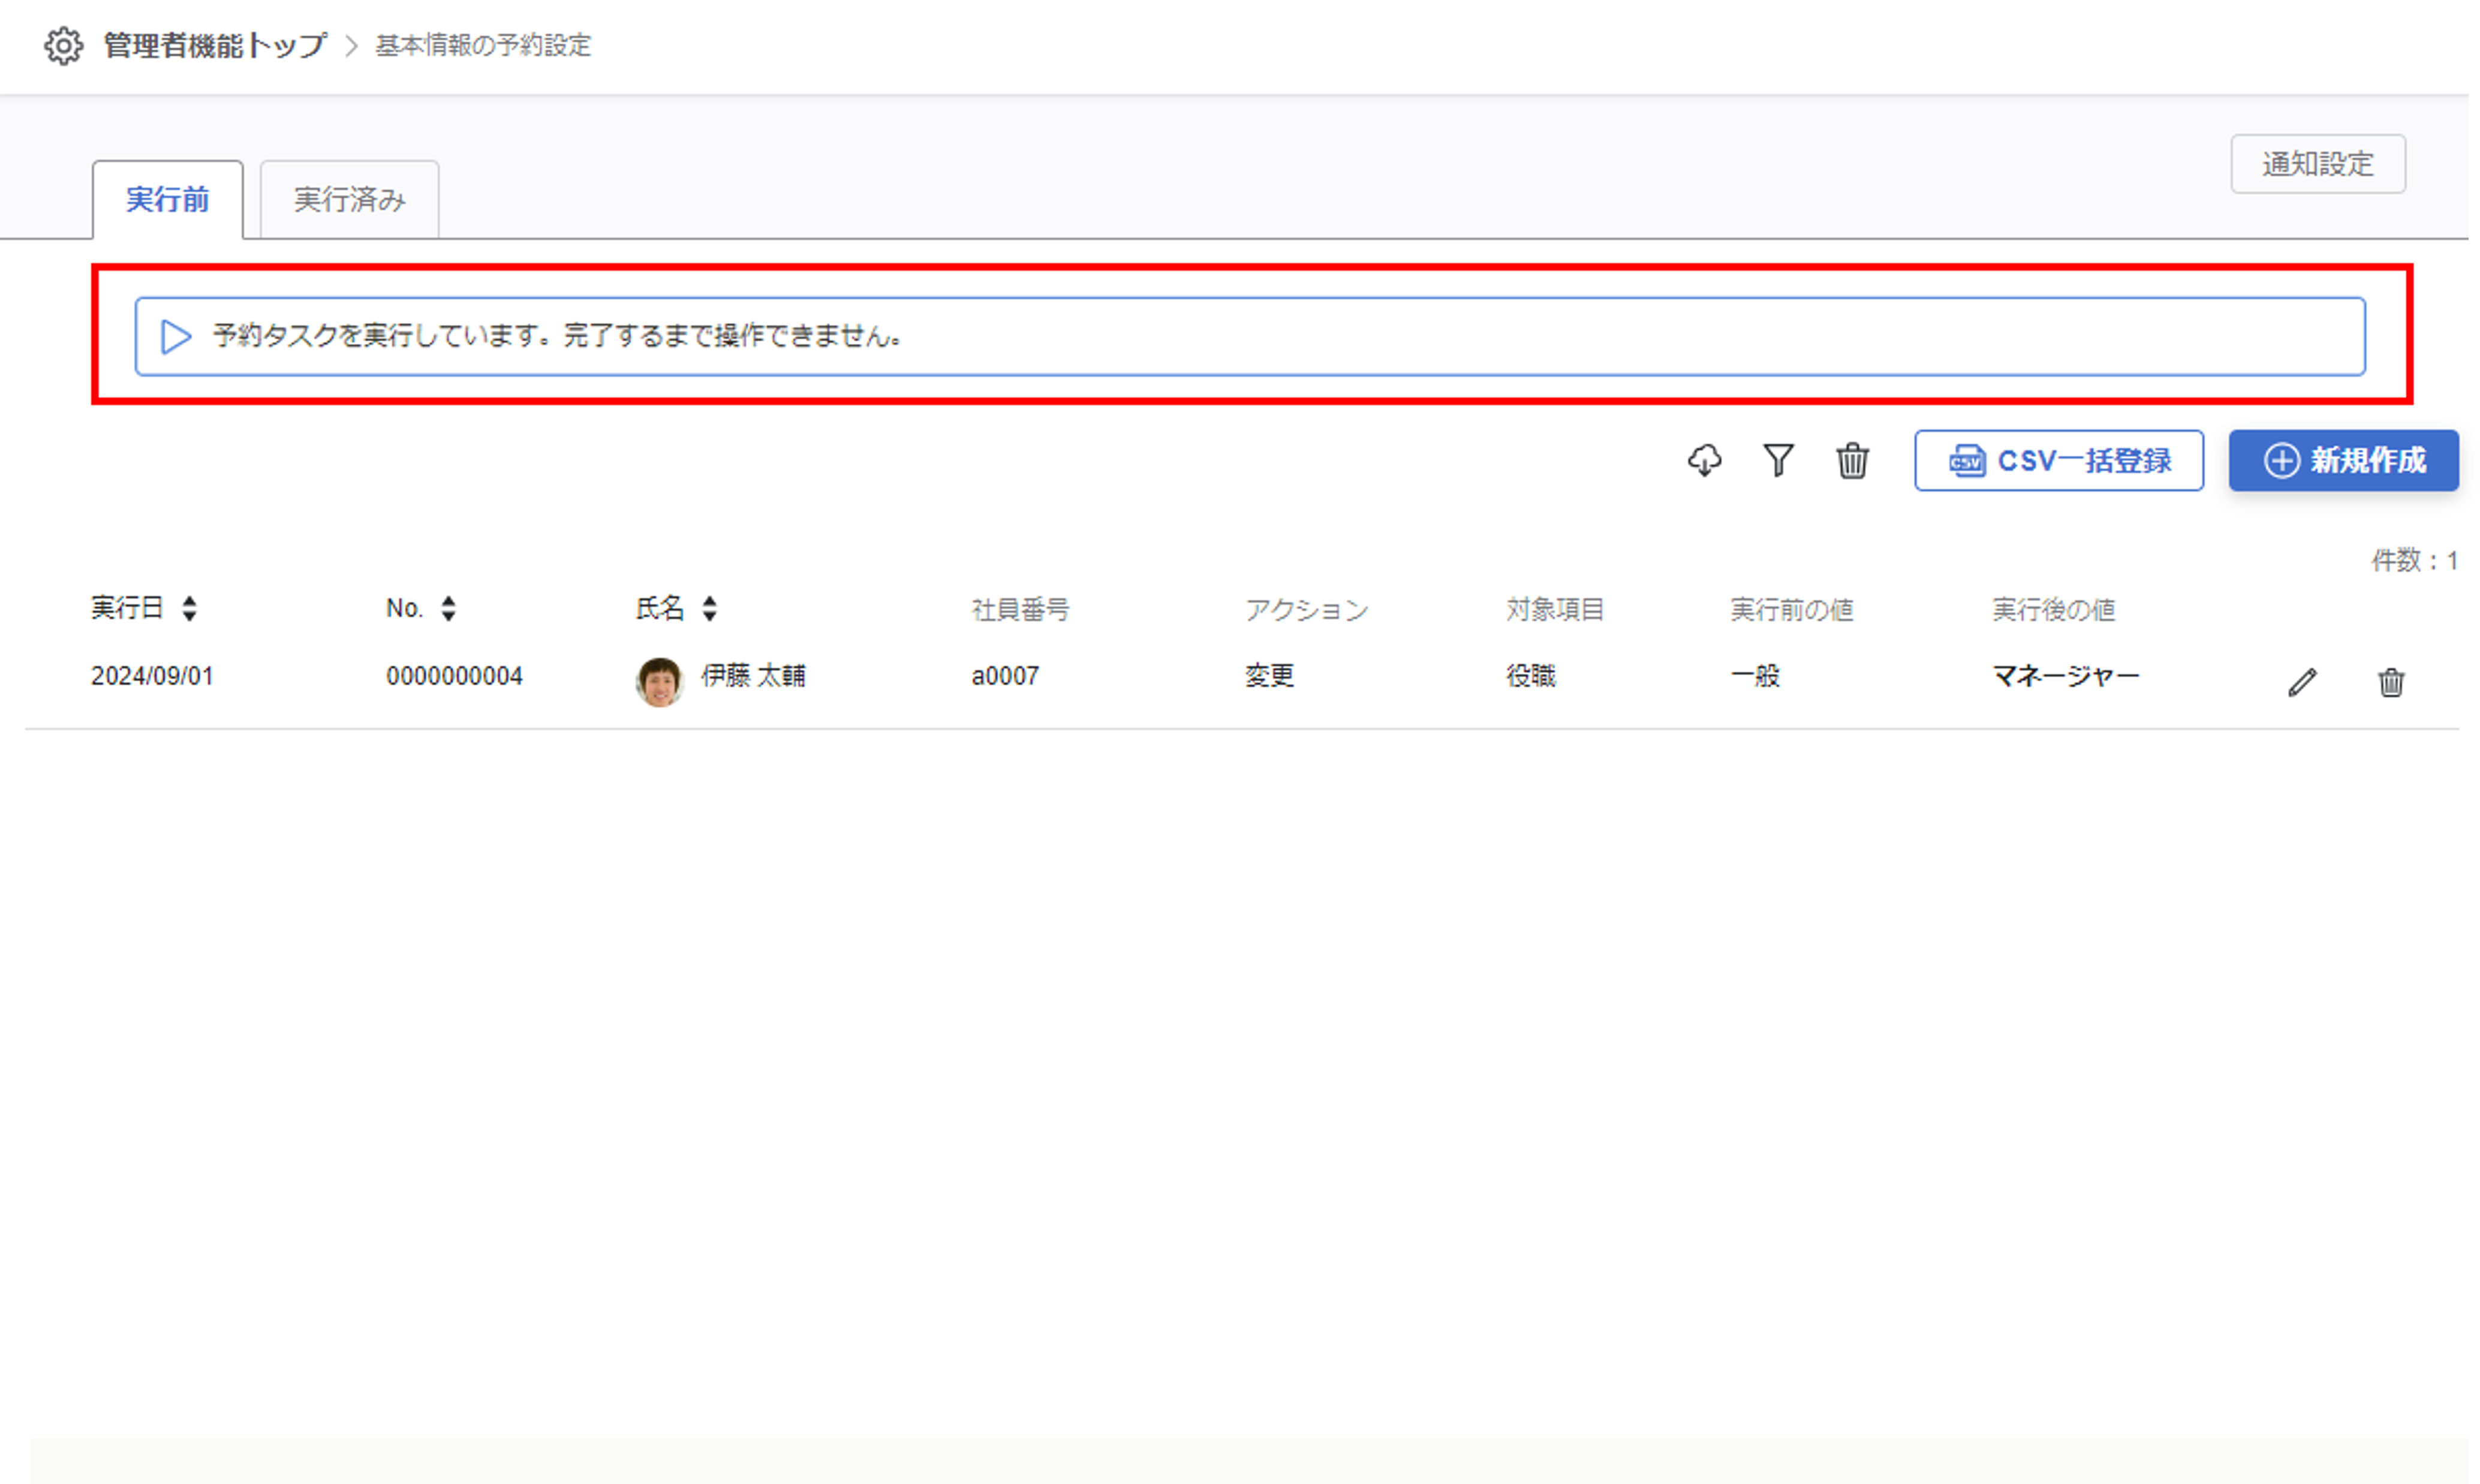Click the 2024/09/01 date cell
Viewport: 2480px width, 1484px height.
coord(152,677)
